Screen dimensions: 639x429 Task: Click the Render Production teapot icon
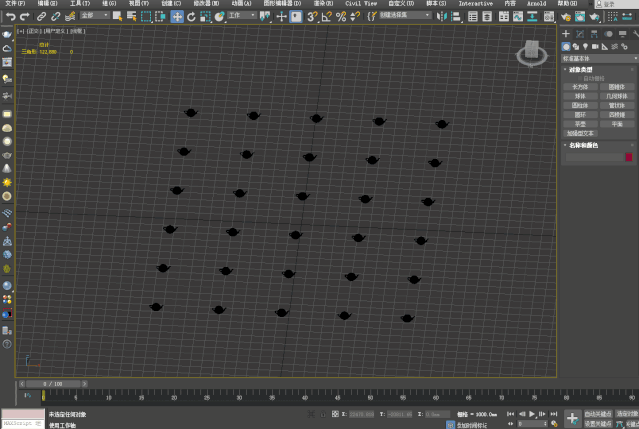click(x=595, y=16)
